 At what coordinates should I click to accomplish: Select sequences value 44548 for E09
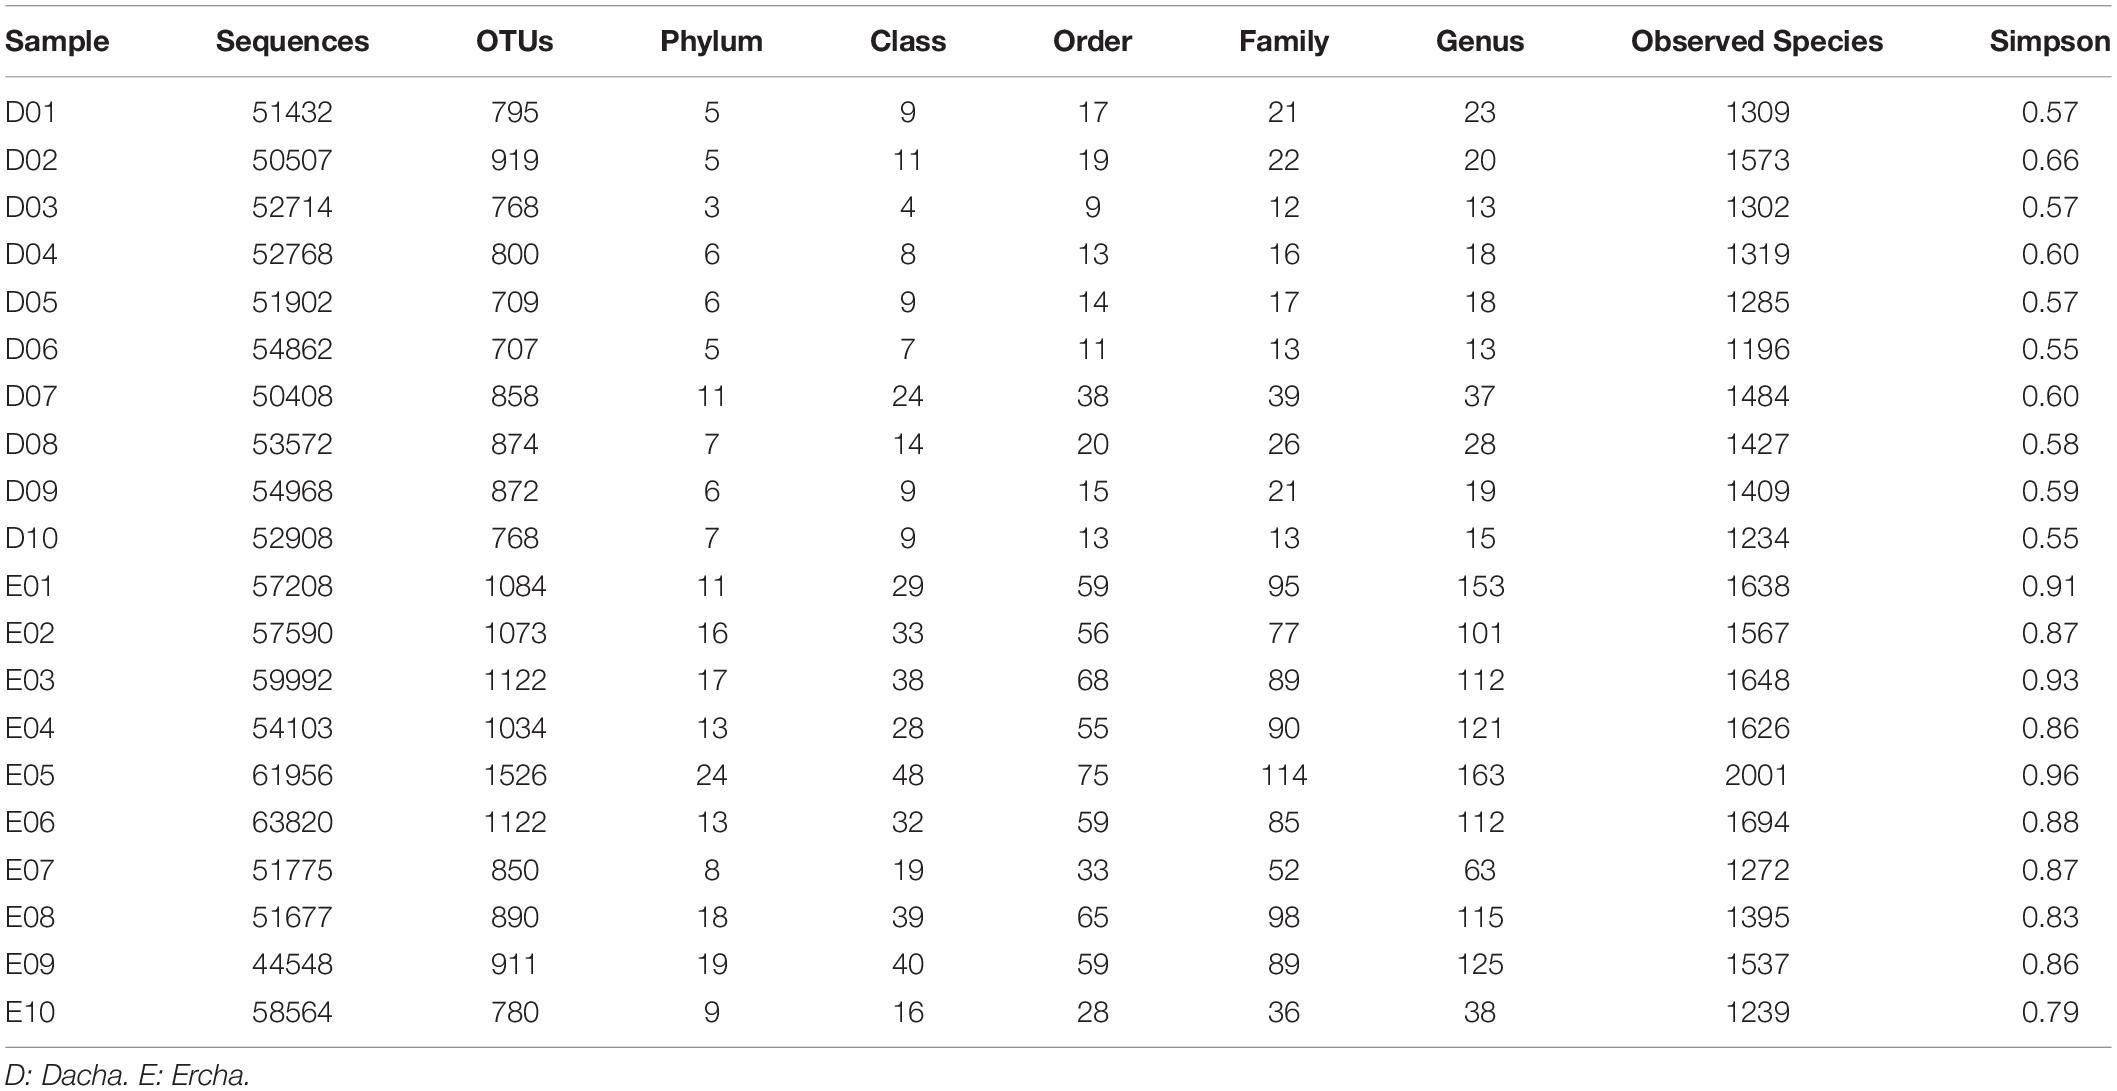(292, 964)
